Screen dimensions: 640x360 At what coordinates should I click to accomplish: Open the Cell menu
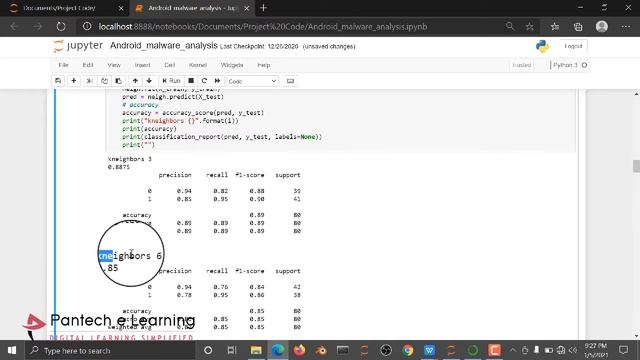(x=169, y=65)
